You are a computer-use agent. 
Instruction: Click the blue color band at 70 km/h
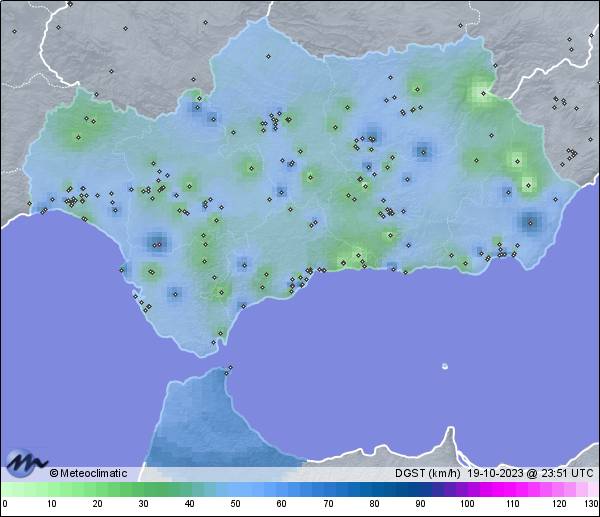tap(328, 489)
